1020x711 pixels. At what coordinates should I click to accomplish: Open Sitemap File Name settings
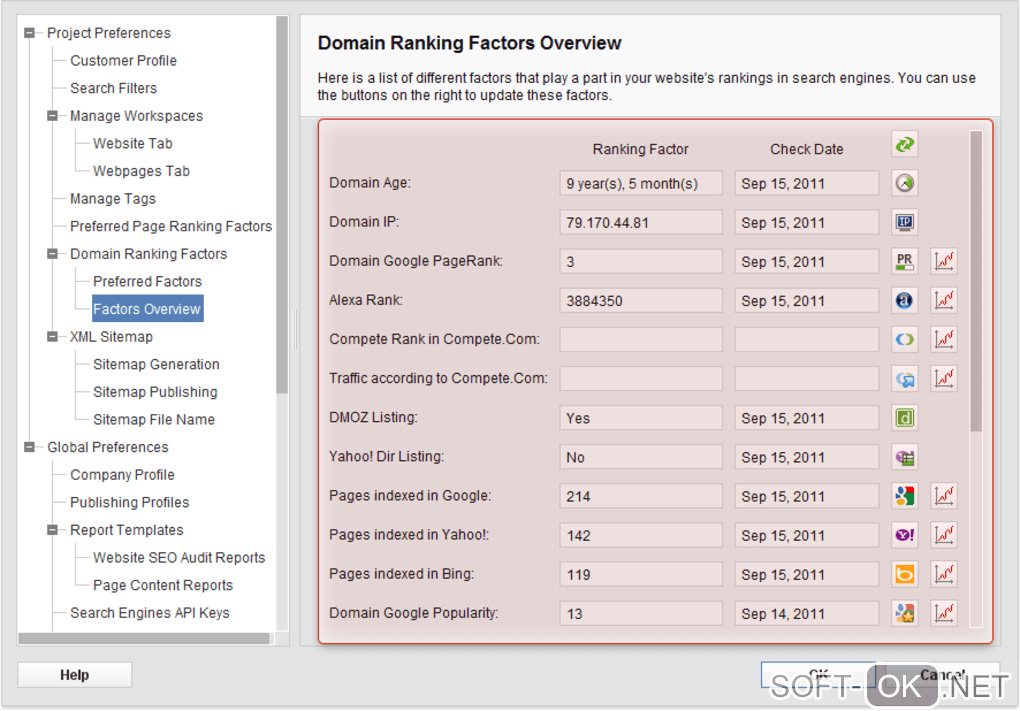point(154,420)
